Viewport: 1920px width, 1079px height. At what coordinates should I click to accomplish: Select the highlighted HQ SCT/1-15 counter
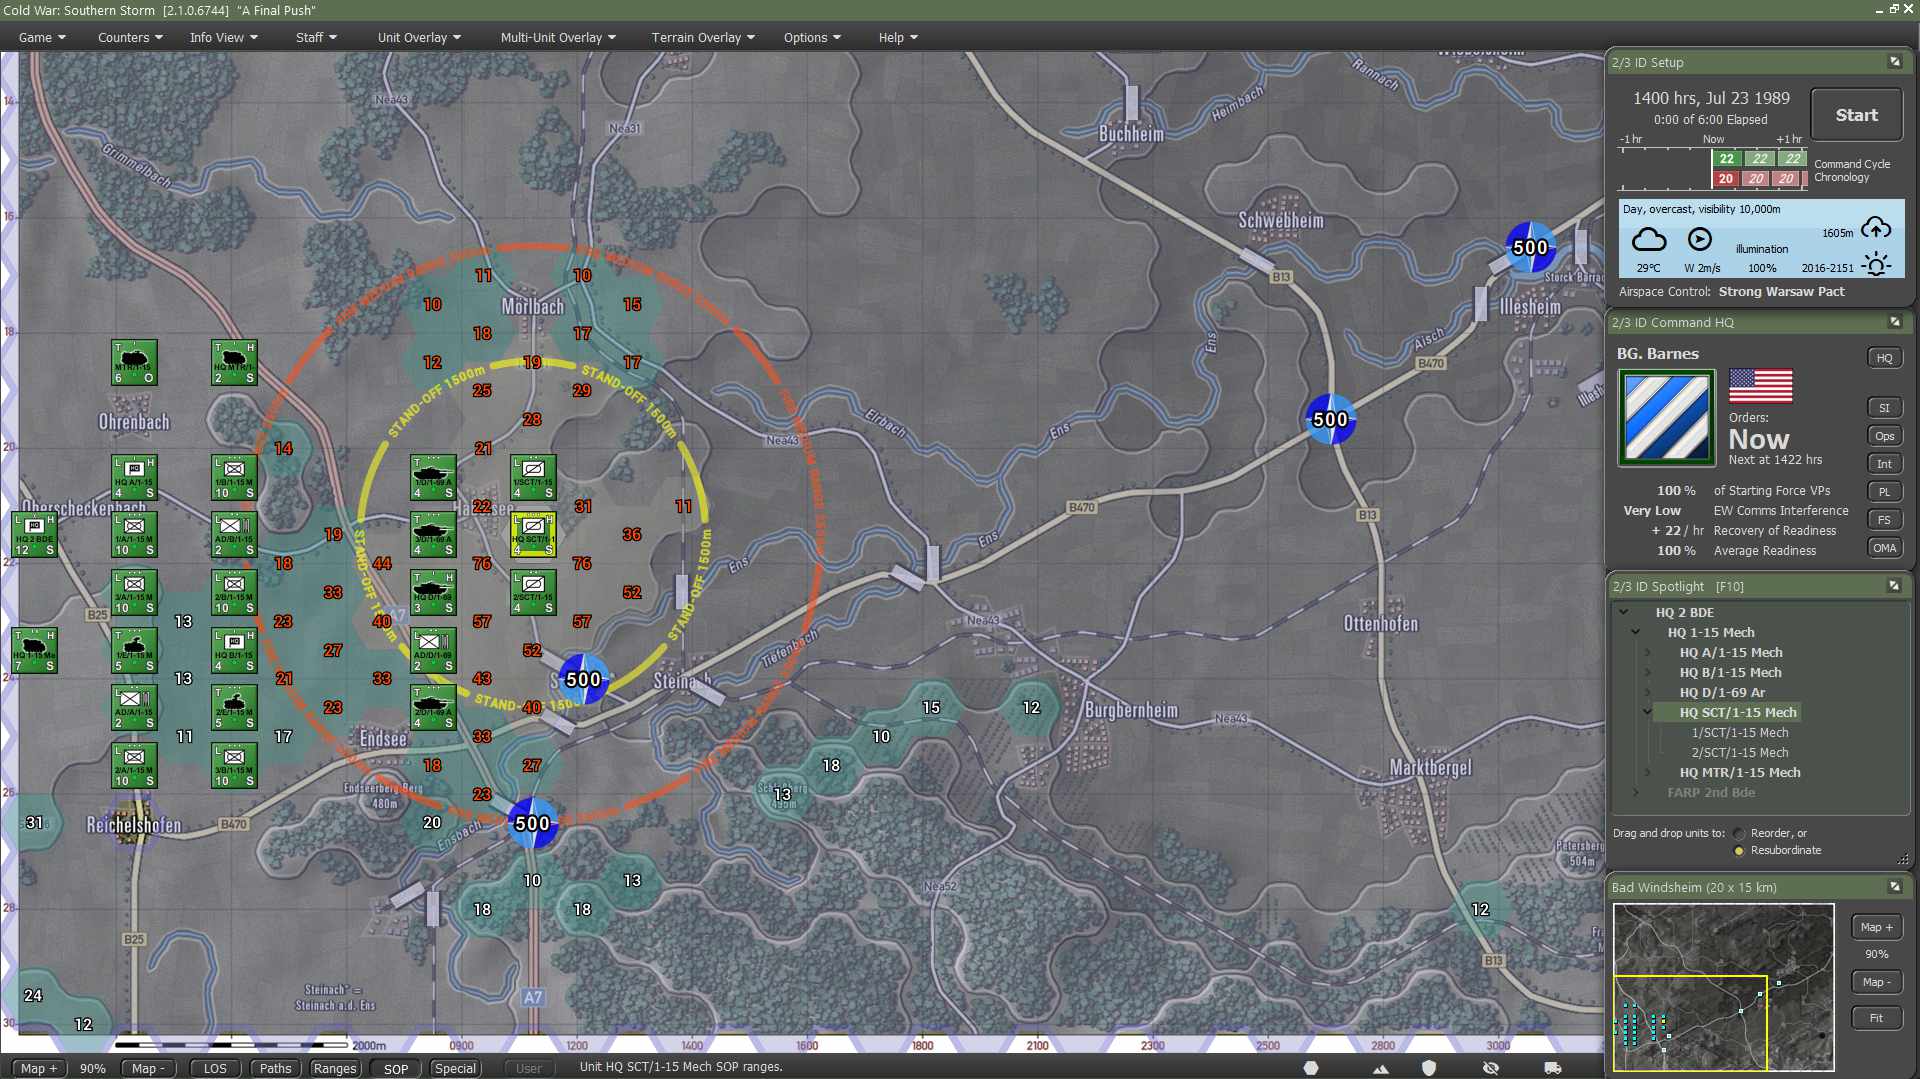[533, 535]
